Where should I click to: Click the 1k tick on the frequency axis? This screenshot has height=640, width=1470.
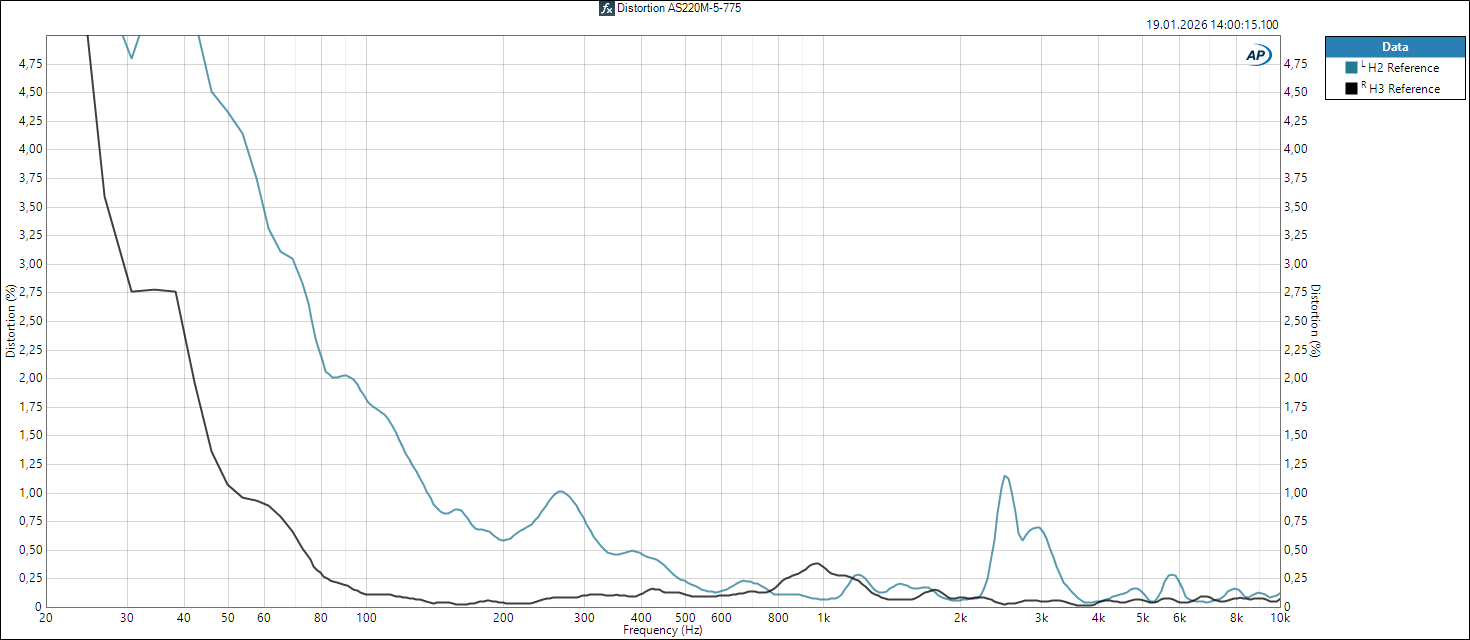click(824, 618)
